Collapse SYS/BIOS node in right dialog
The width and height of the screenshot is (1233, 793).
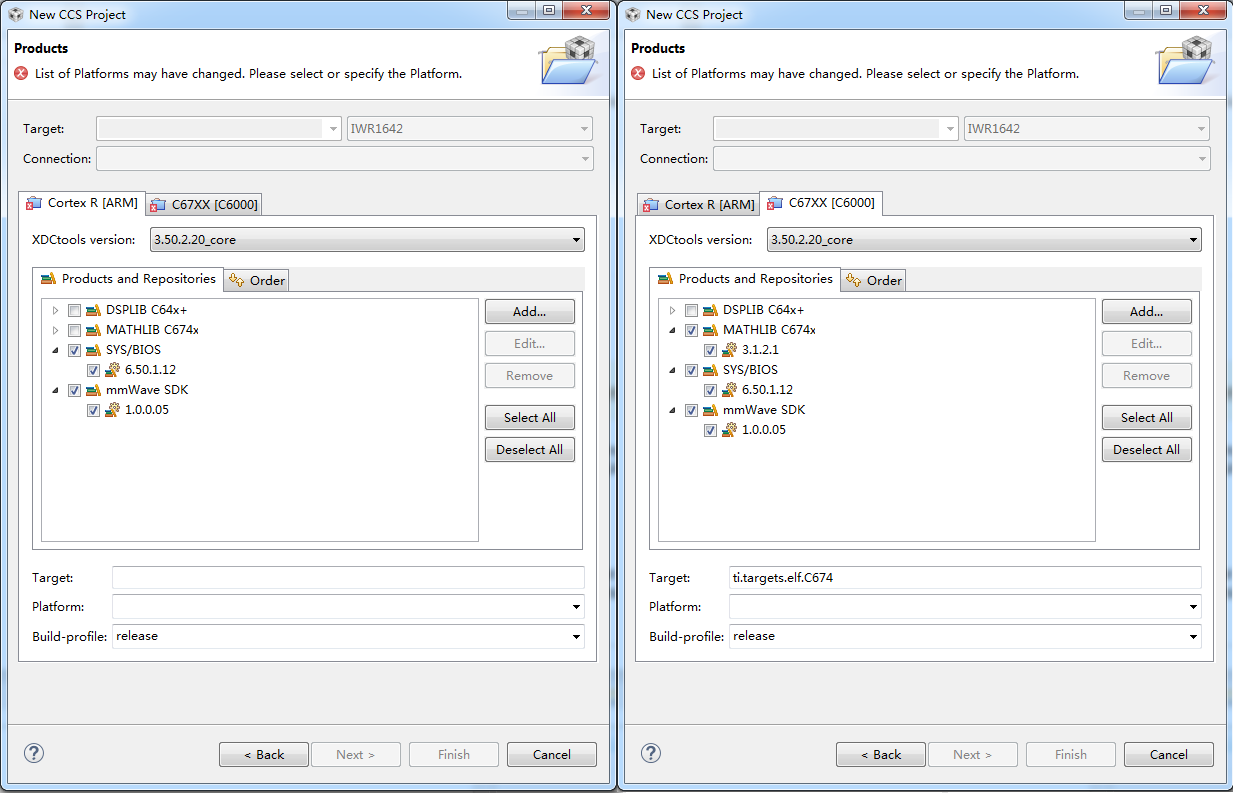(x=673, y=370)
